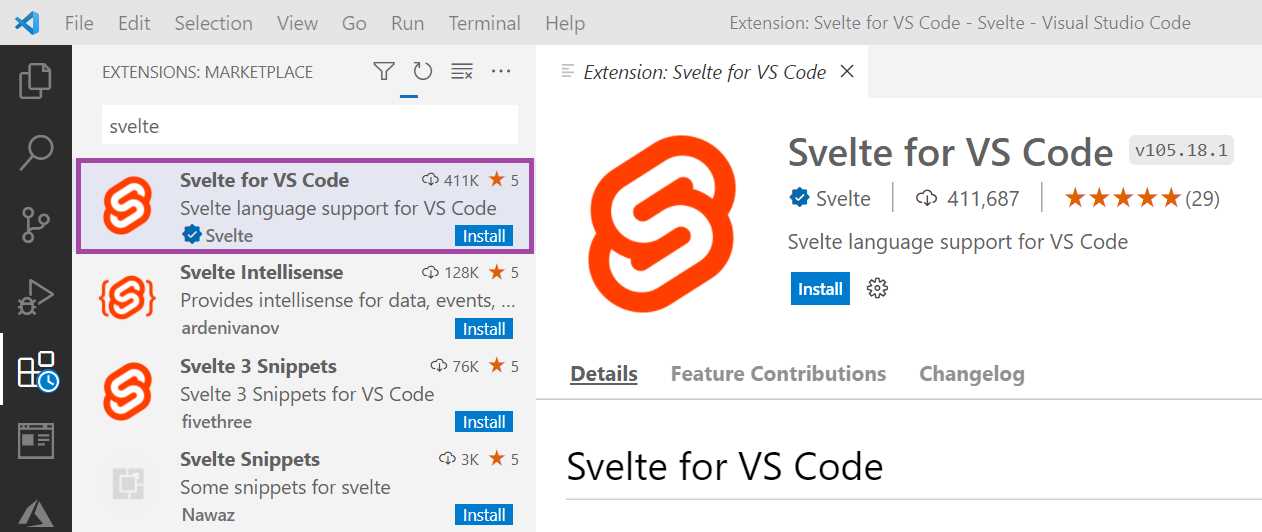This screenshot has width=1262, height=532.
Task: Open the Help menu
Action: click(565, 23)
